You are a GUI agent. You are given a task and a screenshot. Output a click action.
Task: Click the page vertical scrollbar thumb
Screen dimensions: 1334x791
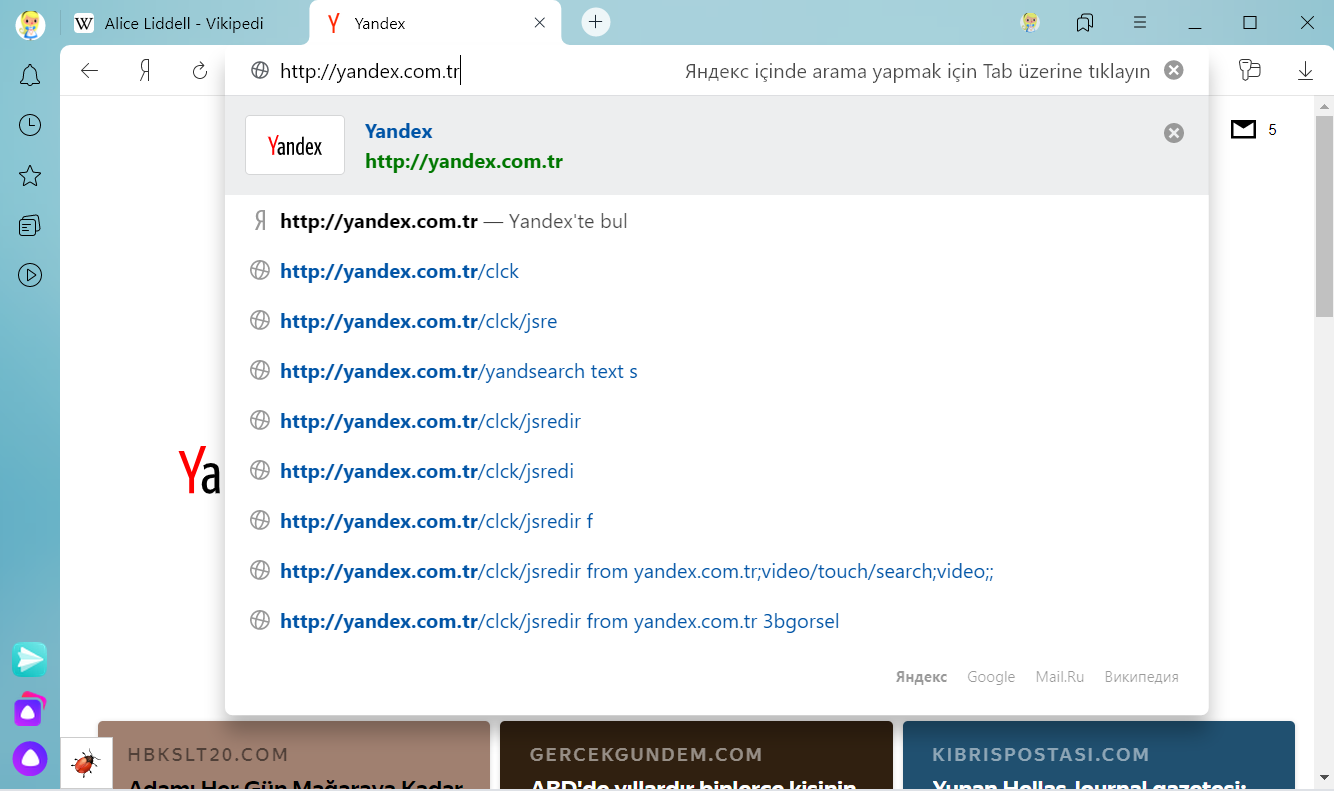tap(1324, 216)
